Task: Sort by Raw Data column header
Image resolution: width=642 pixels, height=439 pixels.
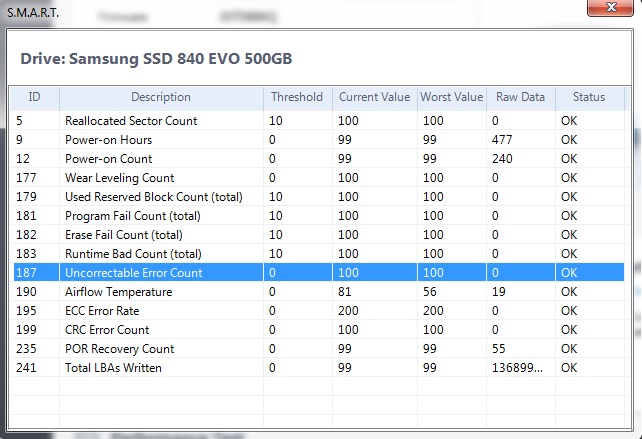Action: pyautogui.click(x=520, y=97)
